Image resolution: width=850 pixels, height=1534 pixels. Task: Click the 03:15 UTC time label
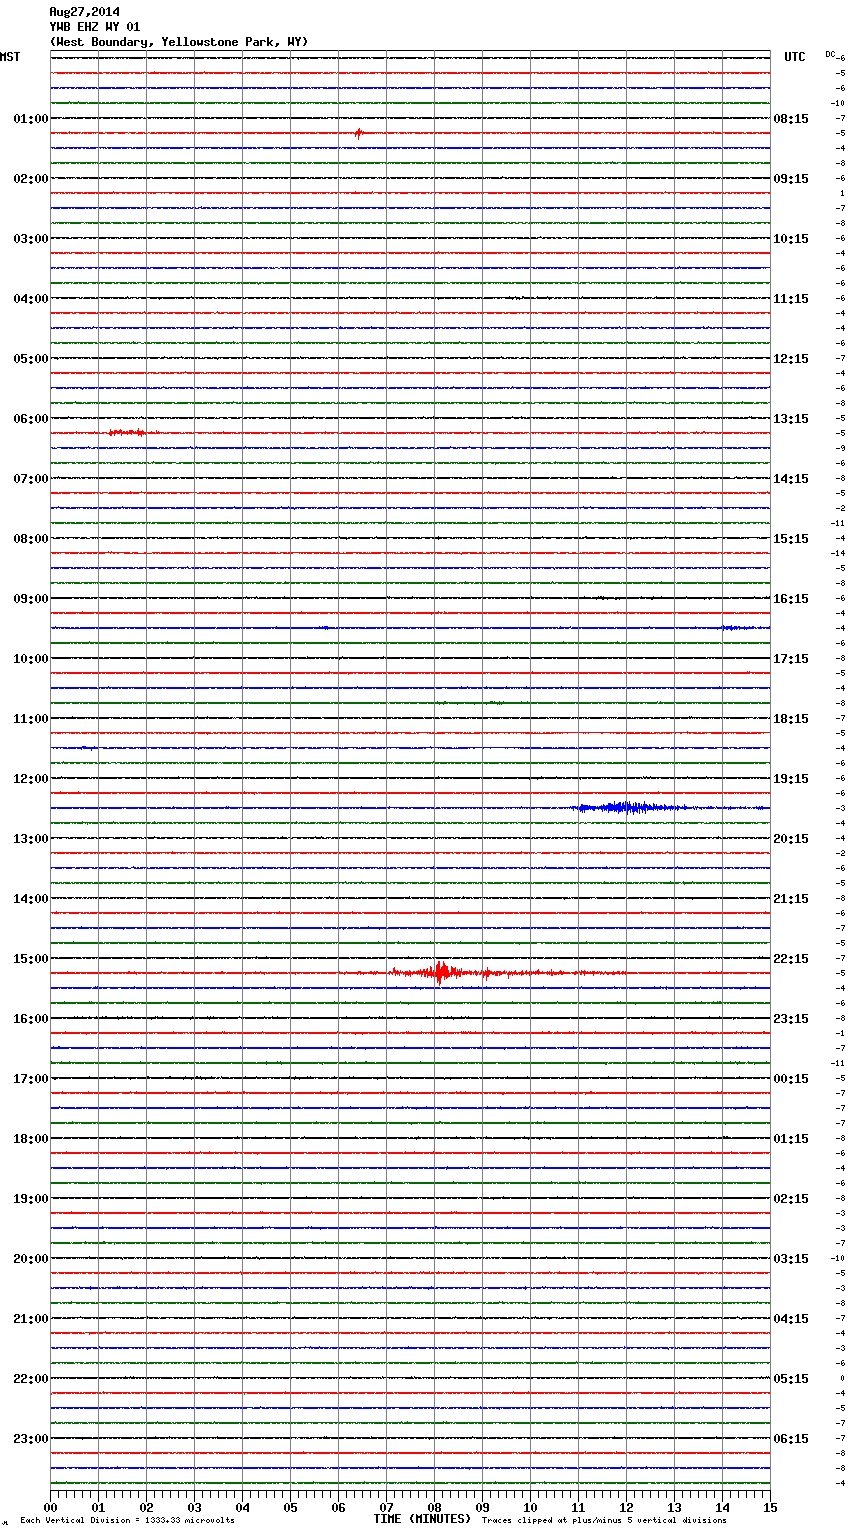pos(791,1259)
